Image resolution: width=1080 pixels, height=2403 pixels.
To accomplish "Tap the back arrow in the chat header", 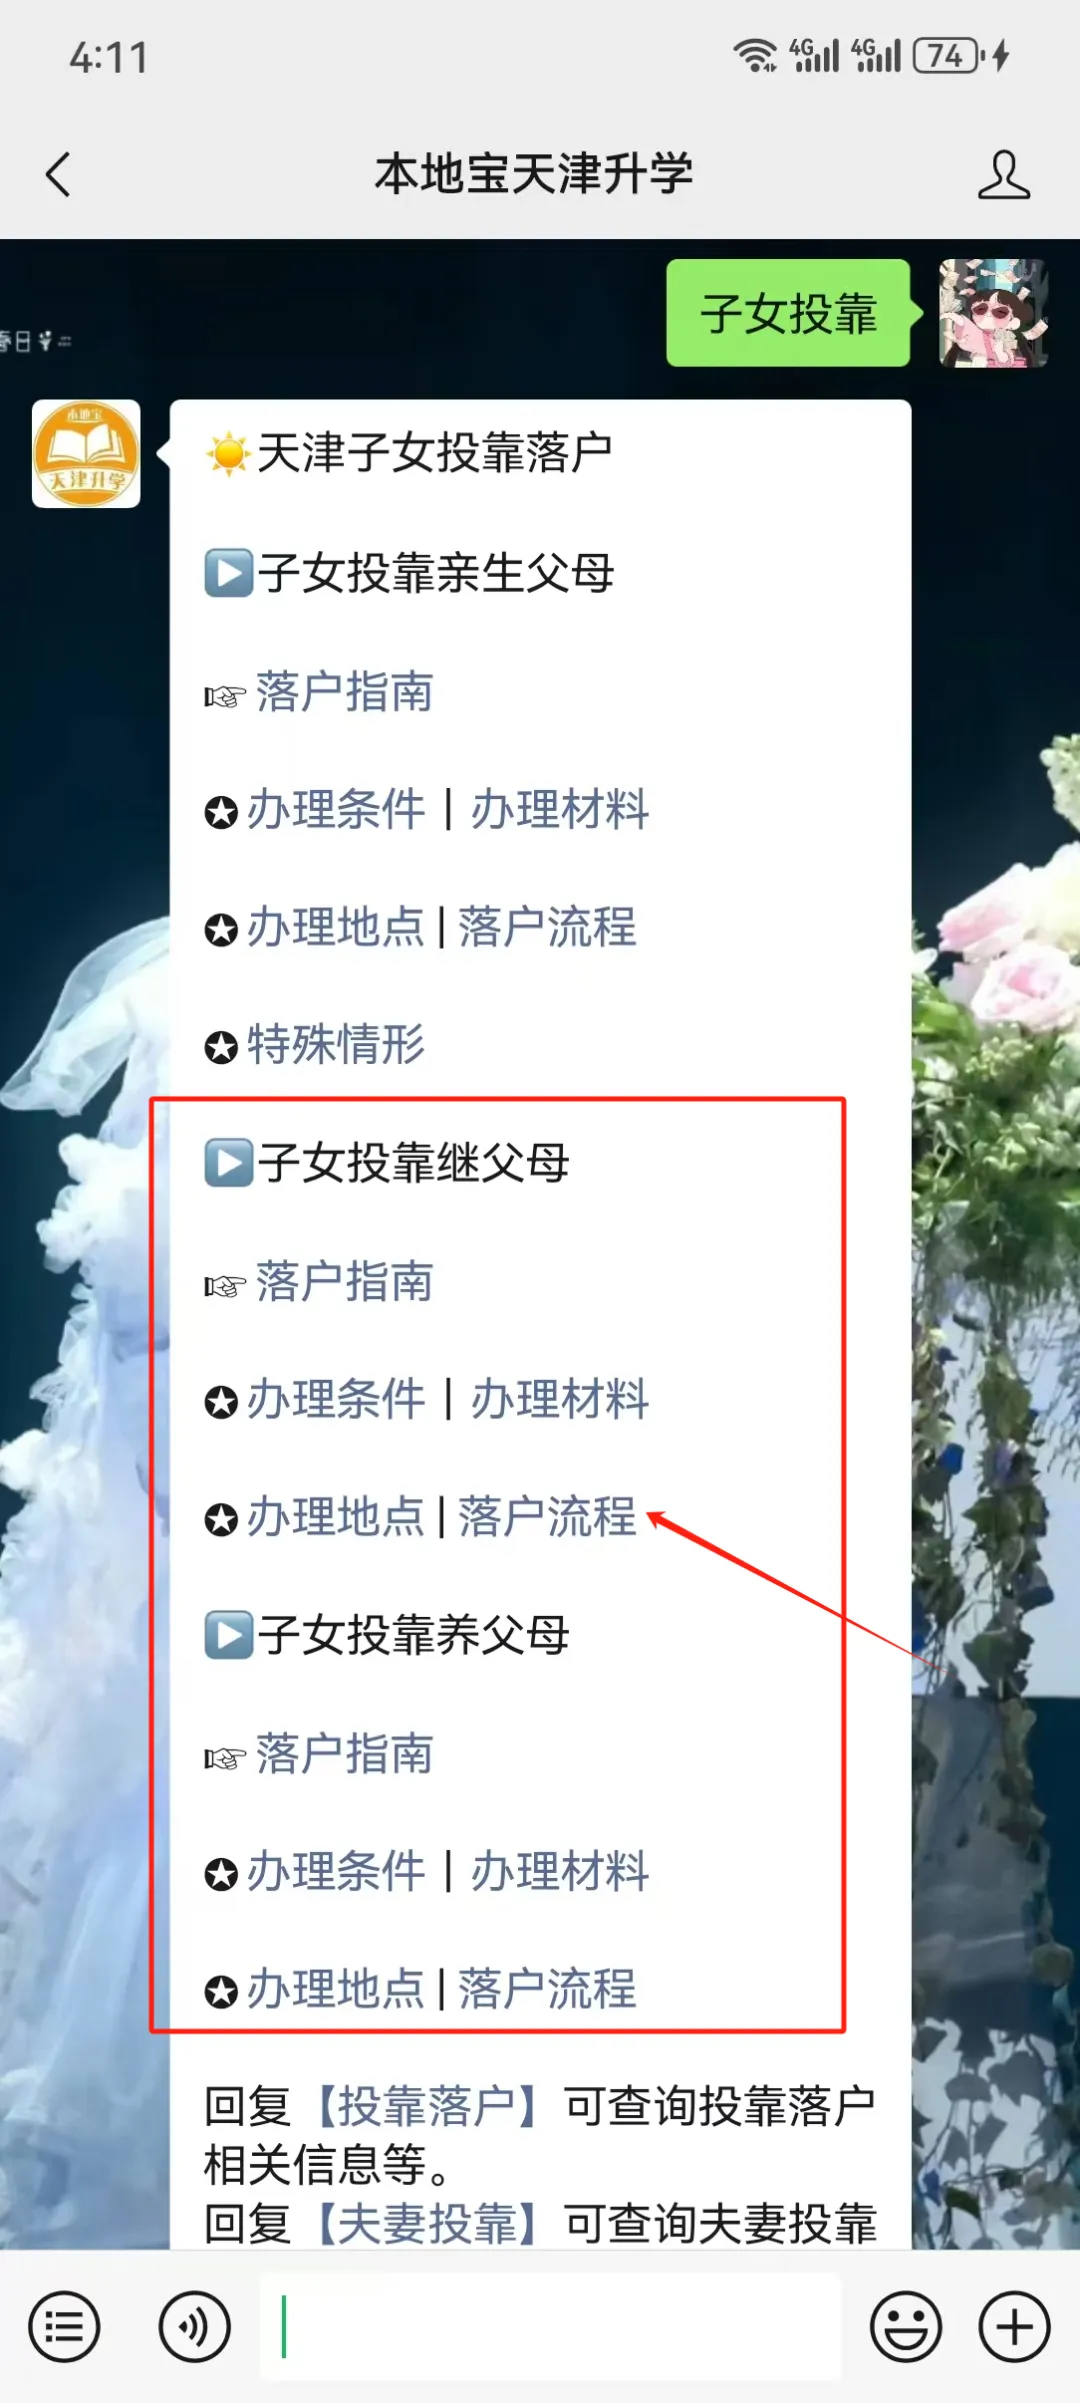I will click(x=58, y=175).
